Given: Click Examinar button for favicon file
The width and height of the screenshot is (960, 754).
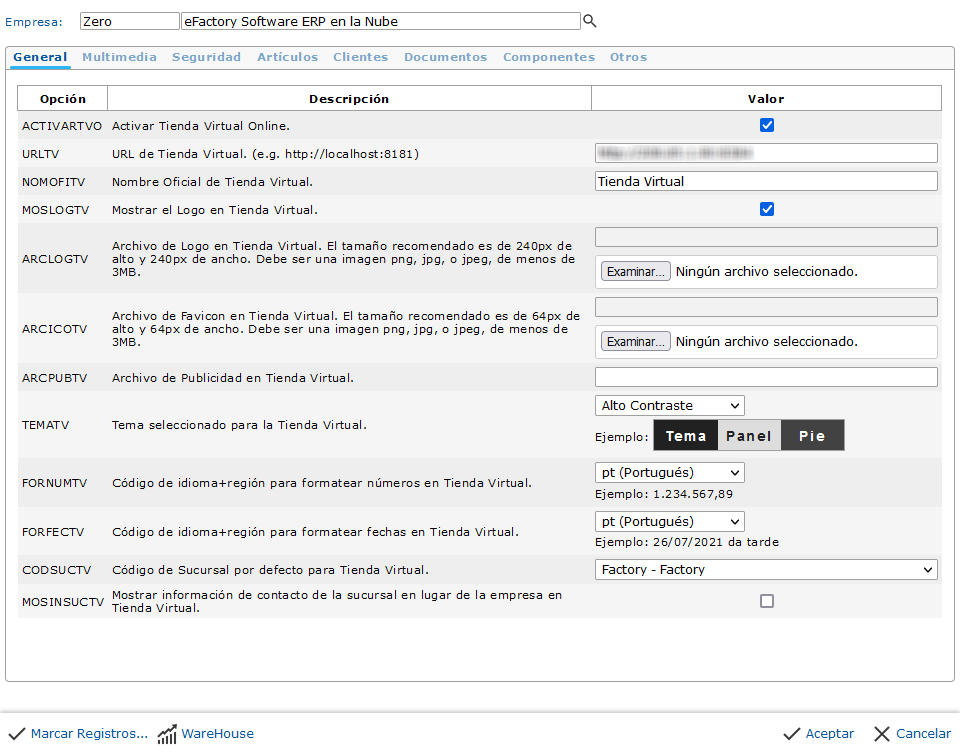Looking at the screenshot, I should pos(635,342).
